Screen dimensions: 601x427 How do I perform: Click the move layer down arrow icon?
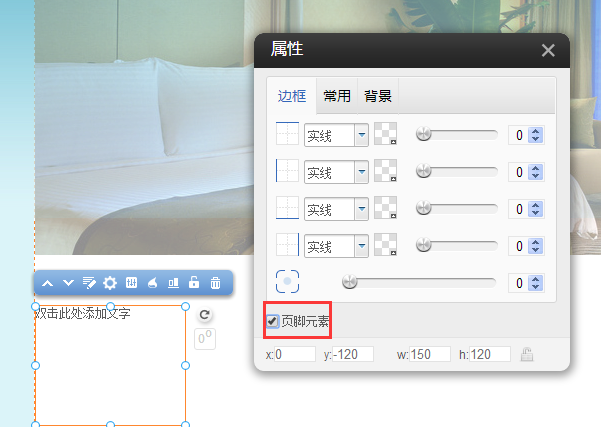68,284
